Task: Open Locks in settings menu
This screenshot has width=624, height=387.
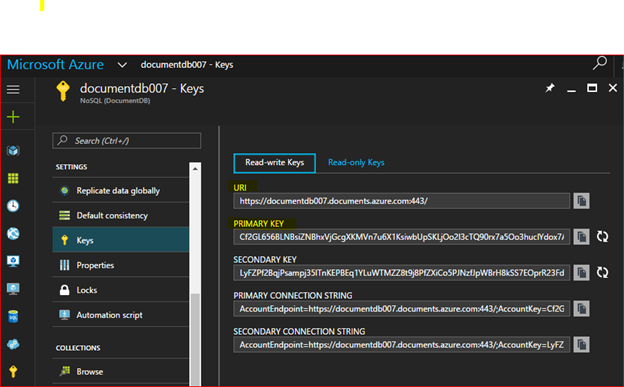Action: click(121, 290)
